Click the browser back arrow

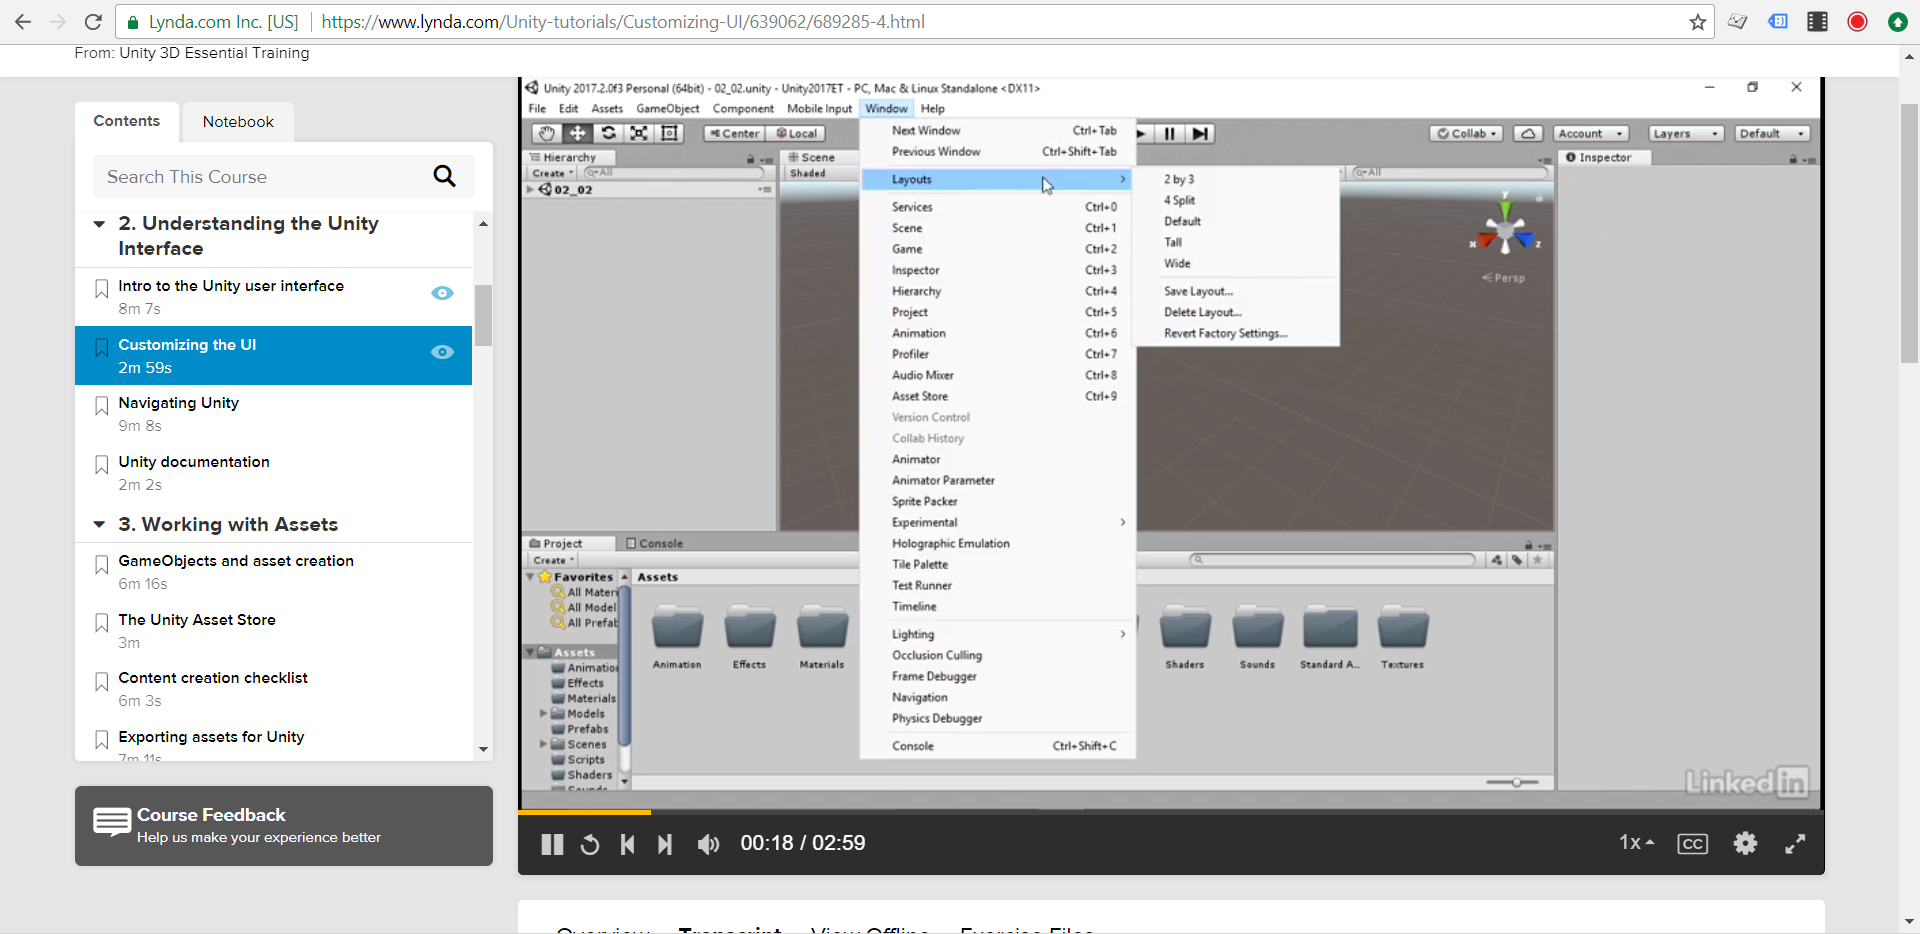(22, 21)
